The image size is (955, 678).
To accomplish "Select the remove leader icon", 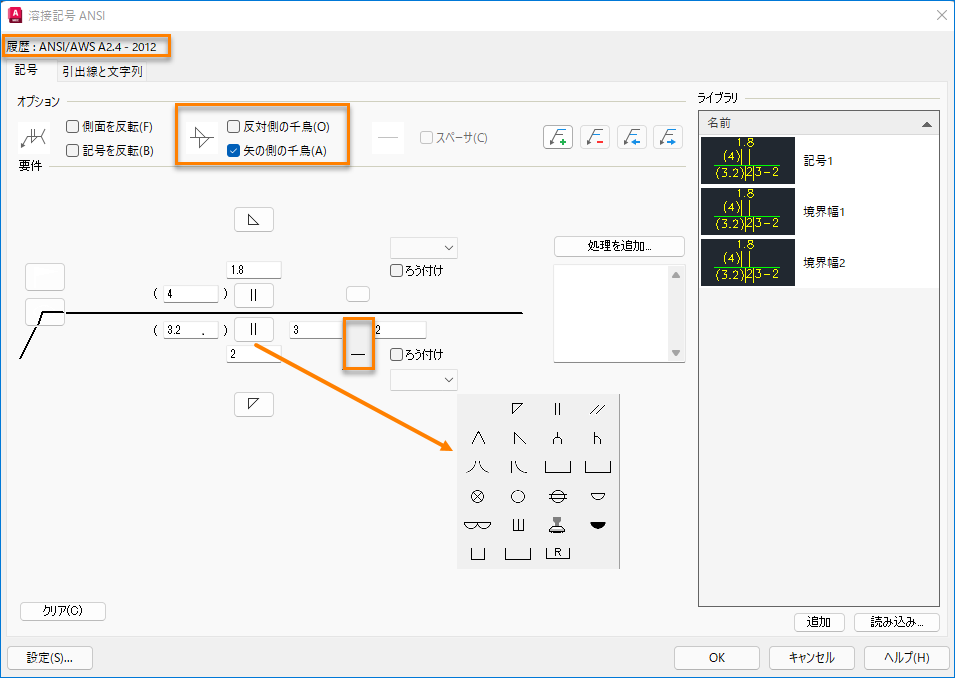I will point(595,137).
